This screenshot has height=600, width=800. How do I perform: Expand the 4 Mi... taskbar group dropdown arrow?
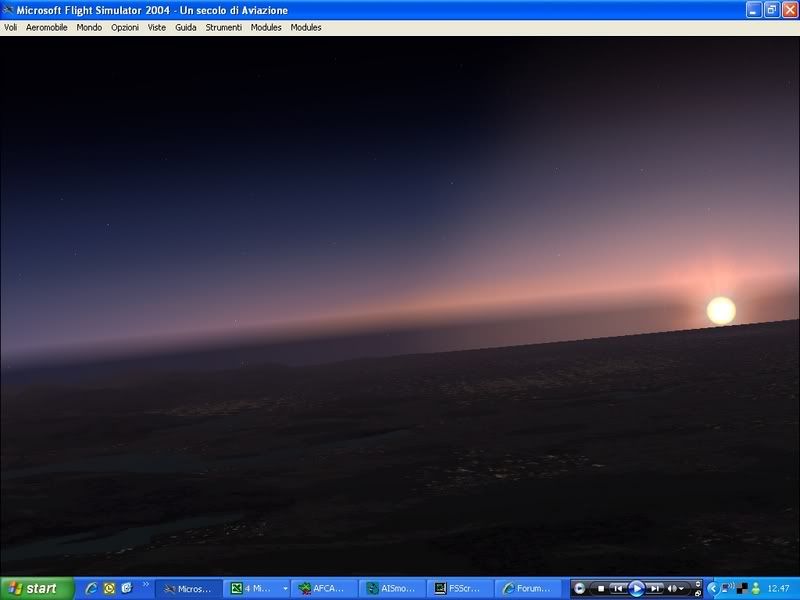click(285, 589)
